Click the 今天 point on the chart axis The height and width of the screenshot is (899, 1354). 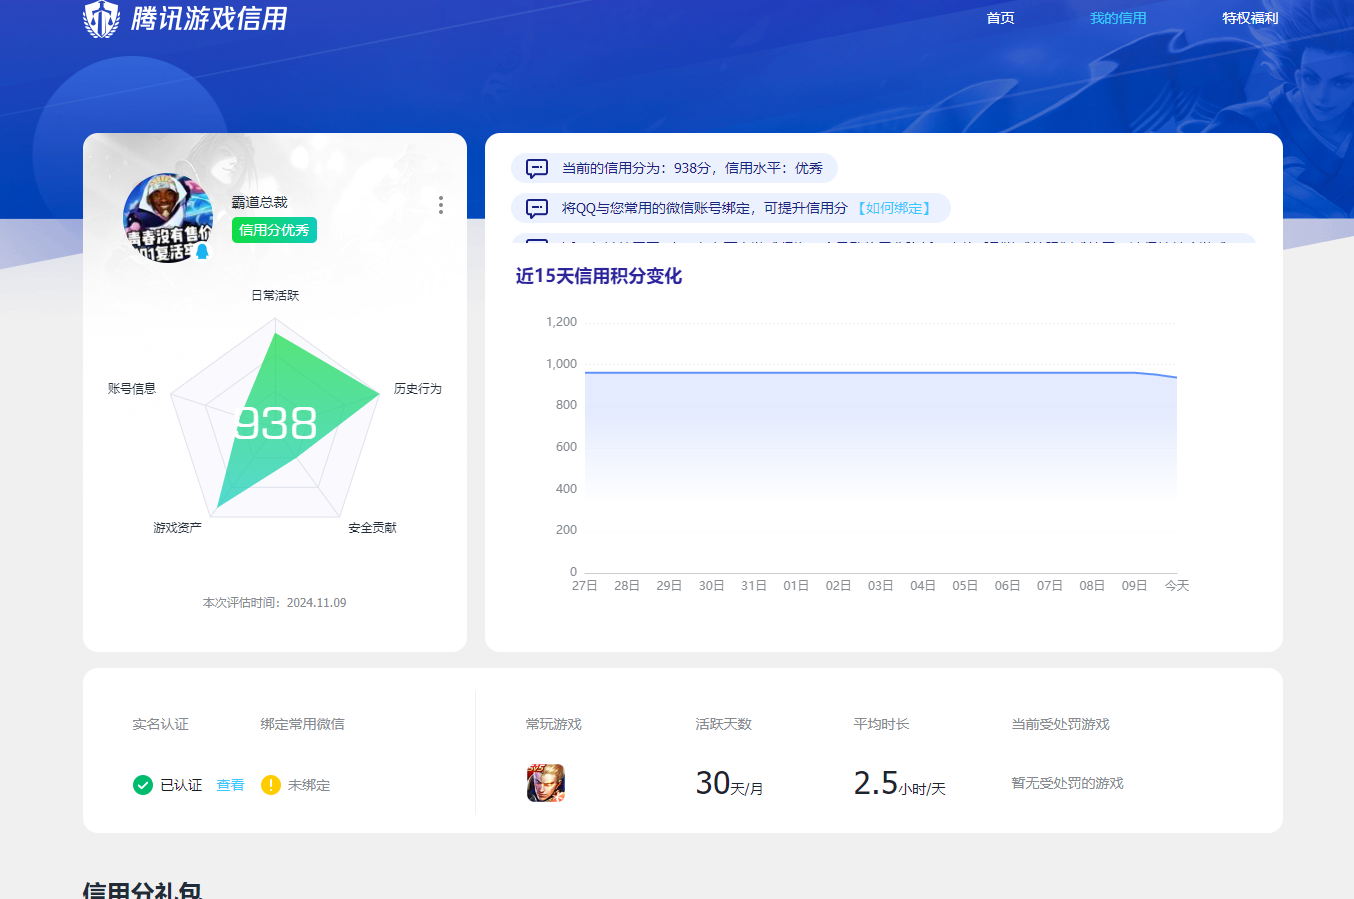point(1177,585)
